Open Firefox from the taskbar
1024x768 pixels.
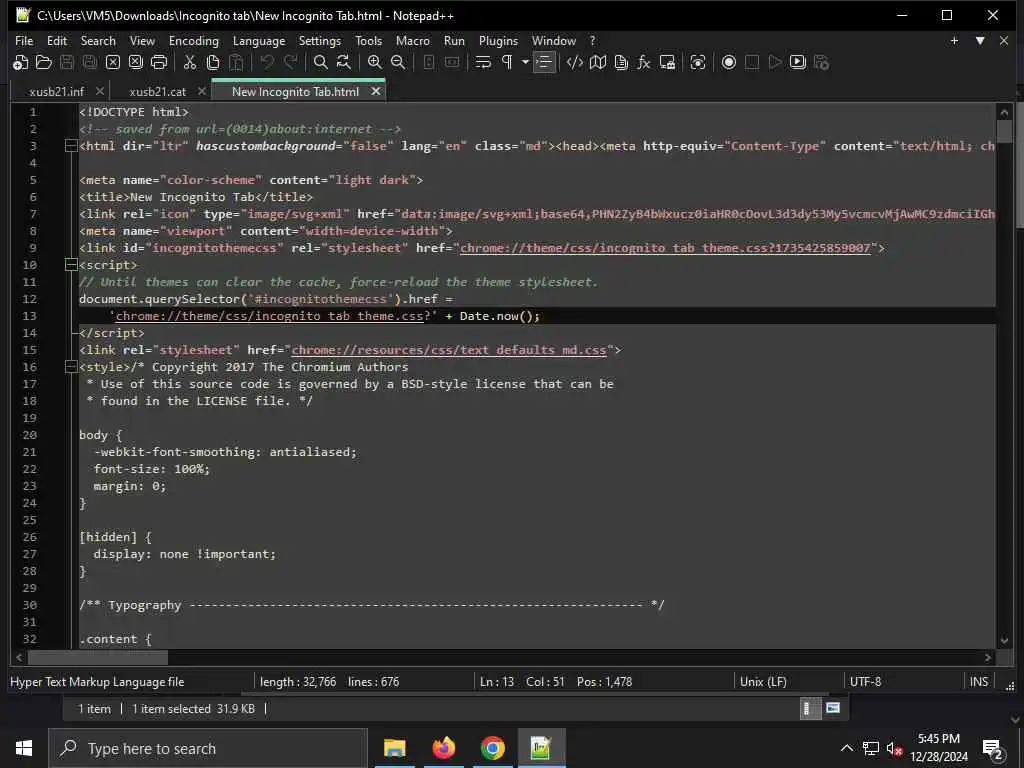pyautogui.click(x=443, y=748)
